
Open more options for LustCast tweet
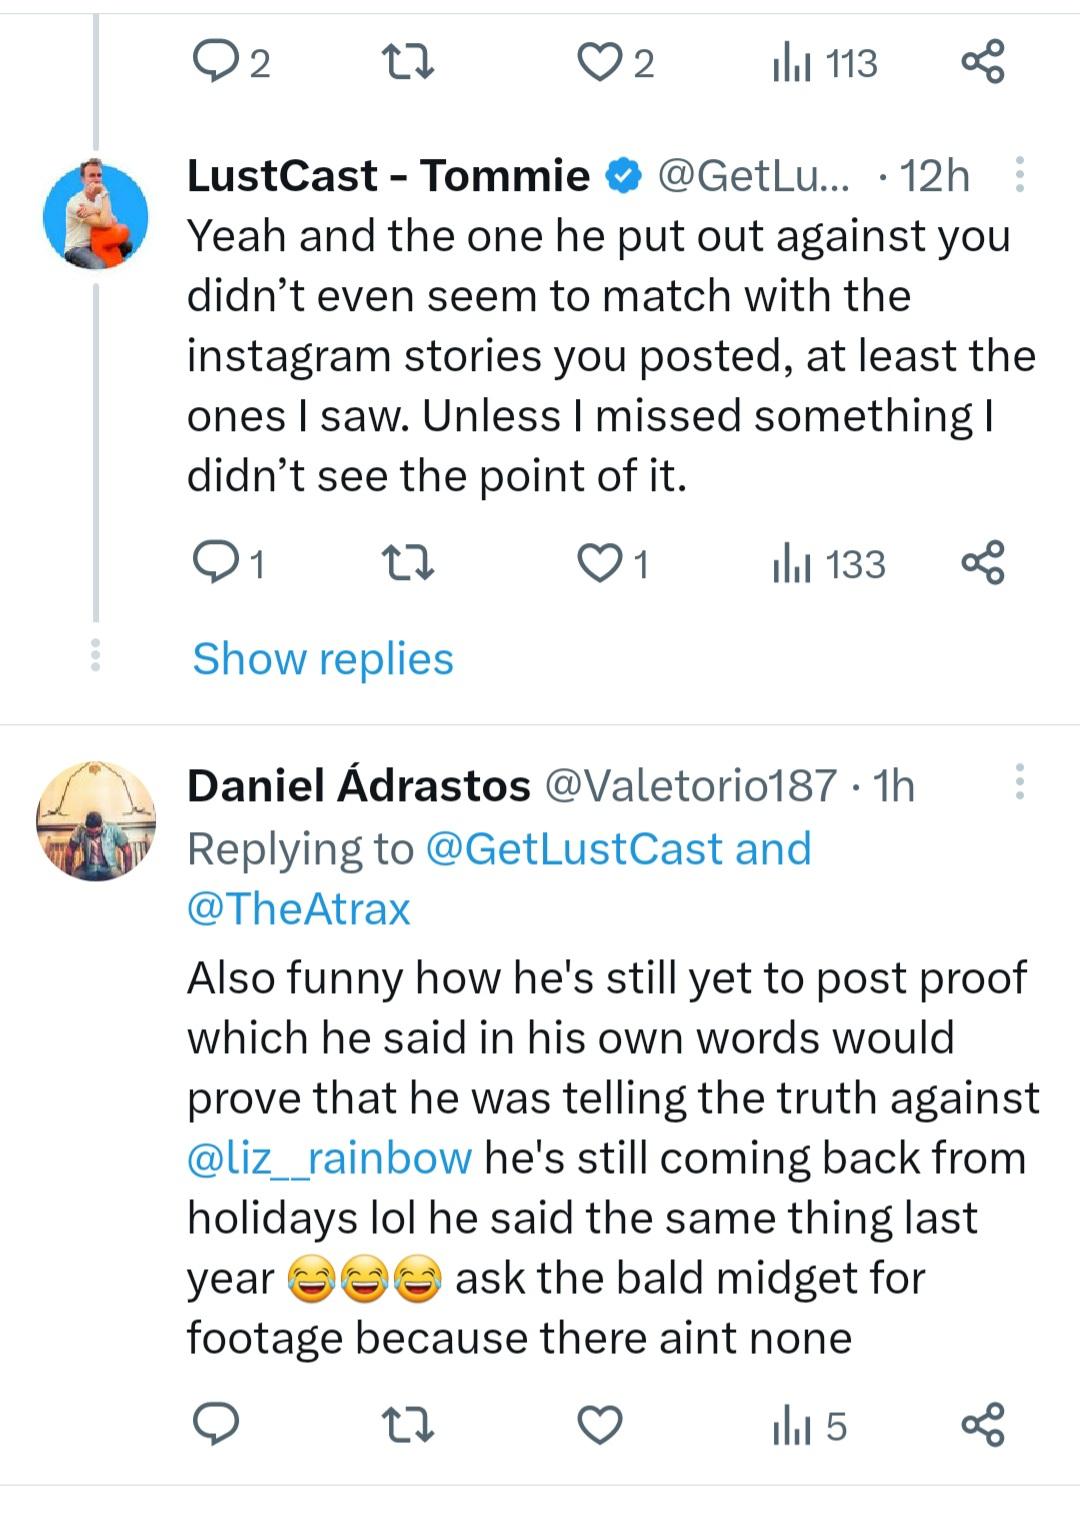point(1019,175)
